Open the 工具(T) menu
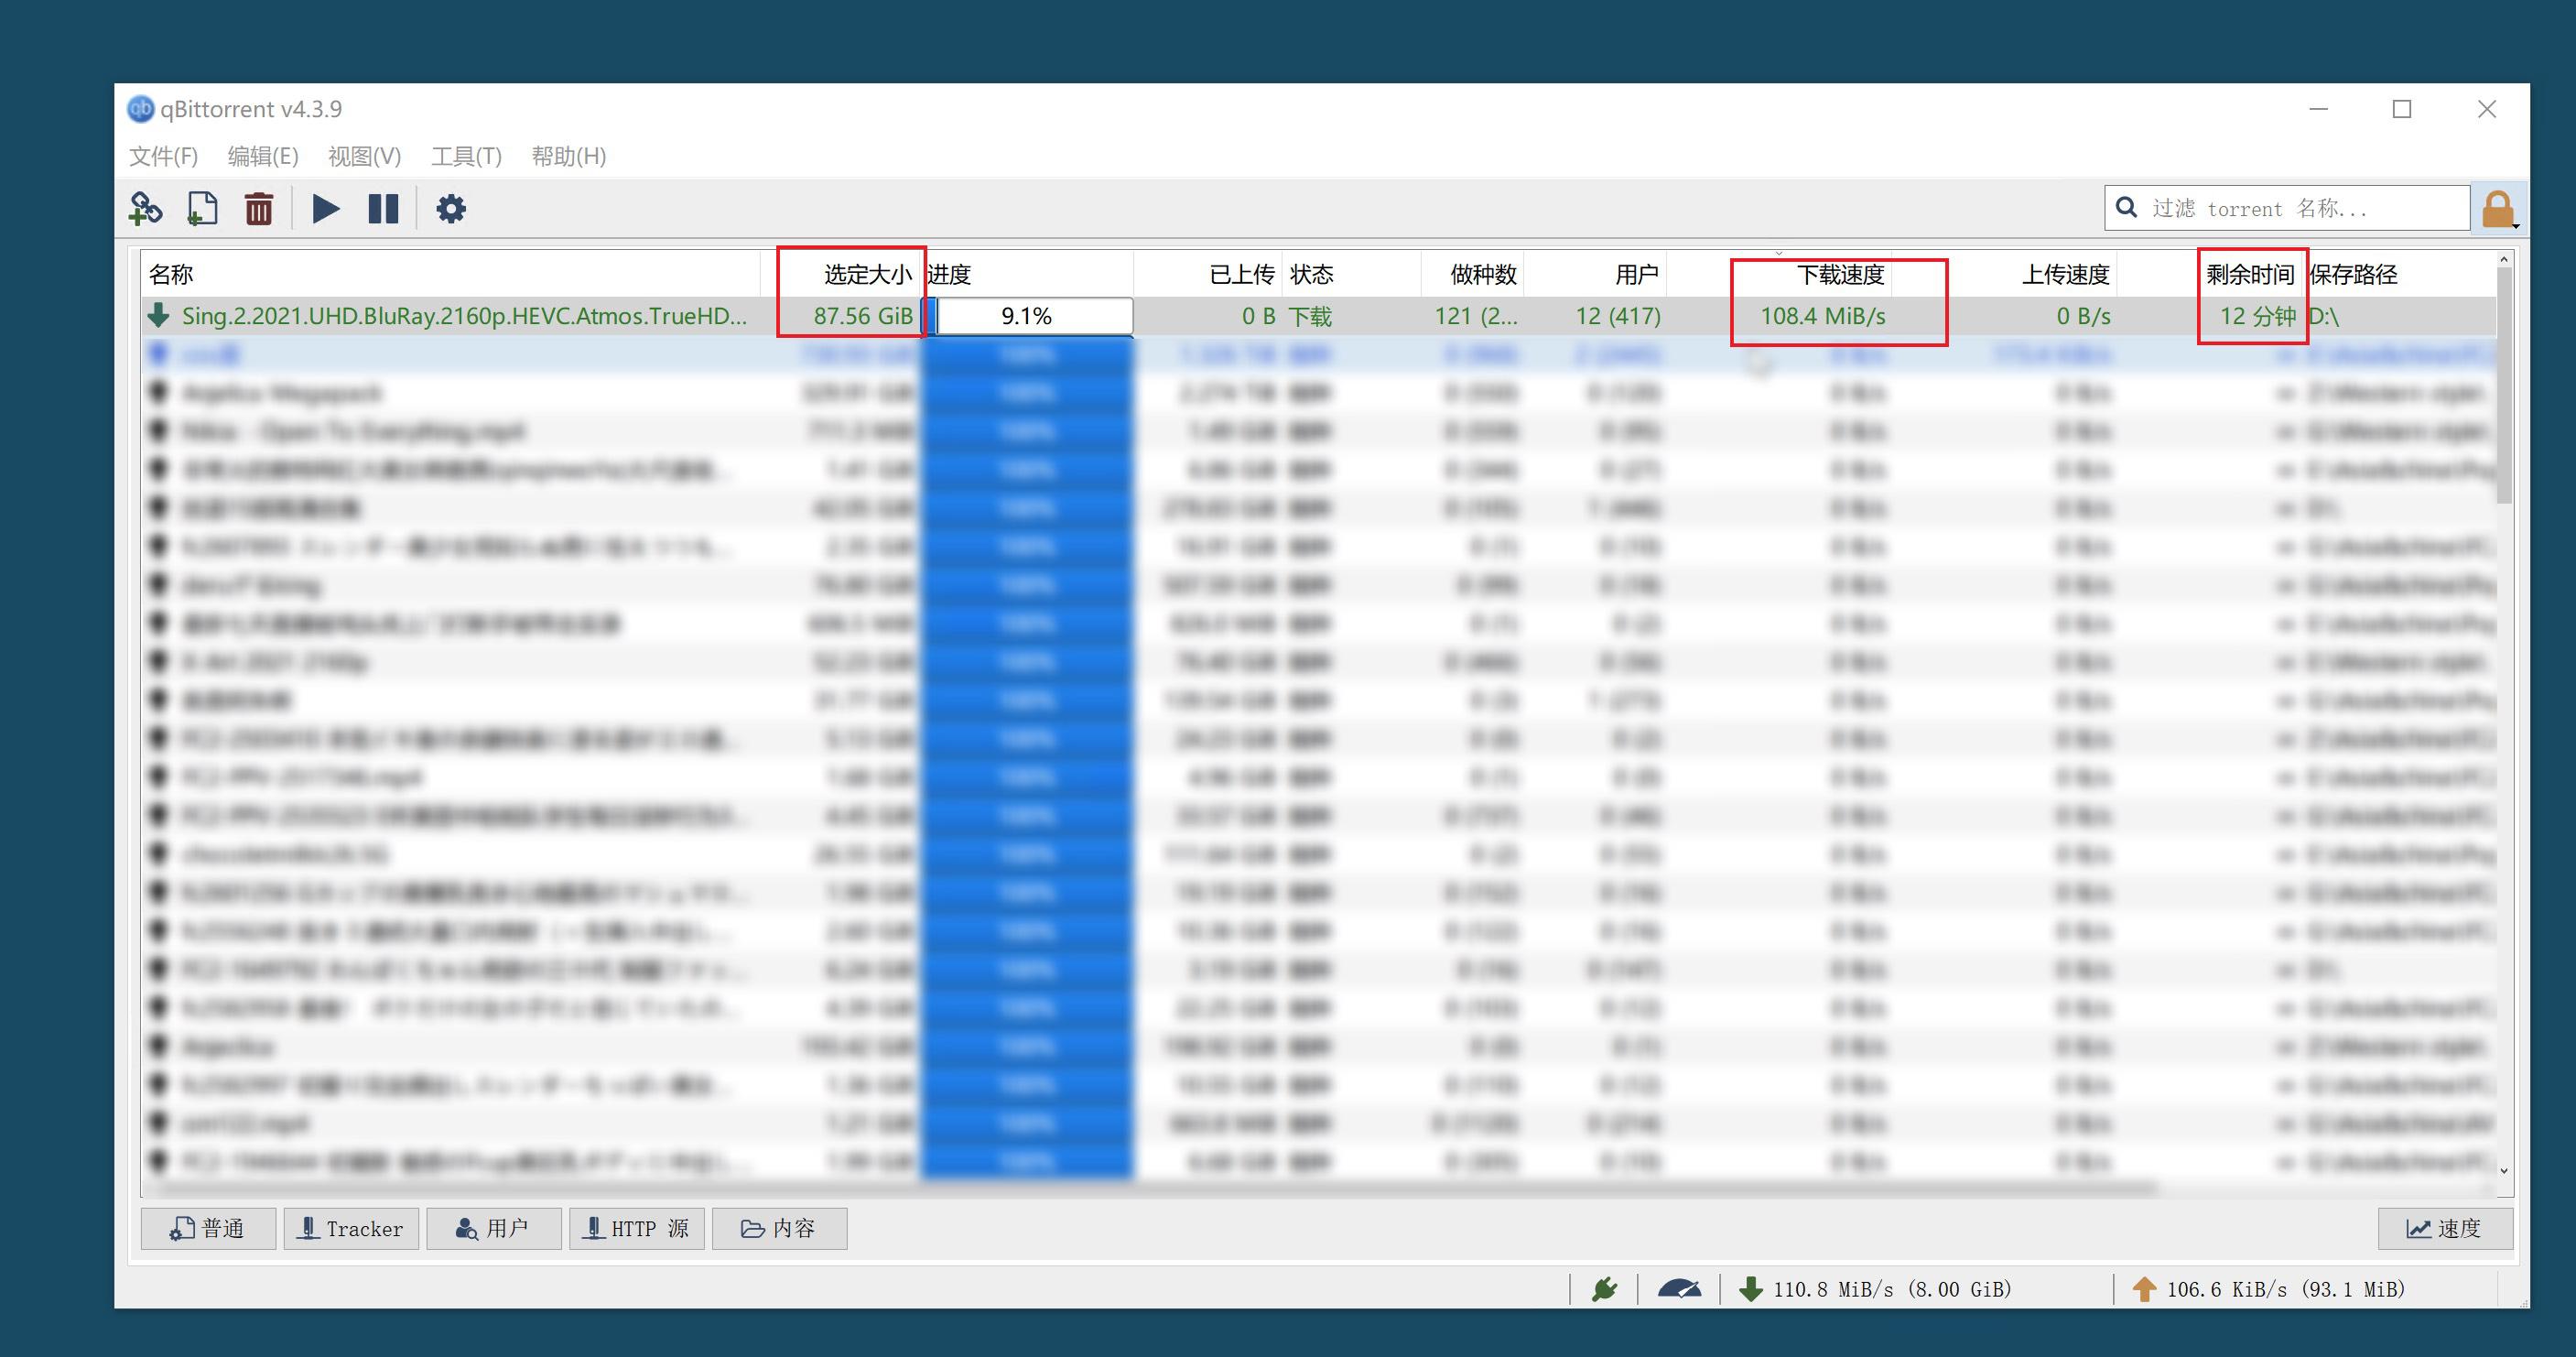Screen dimensions: 2576x1357 tap(466, 156)
